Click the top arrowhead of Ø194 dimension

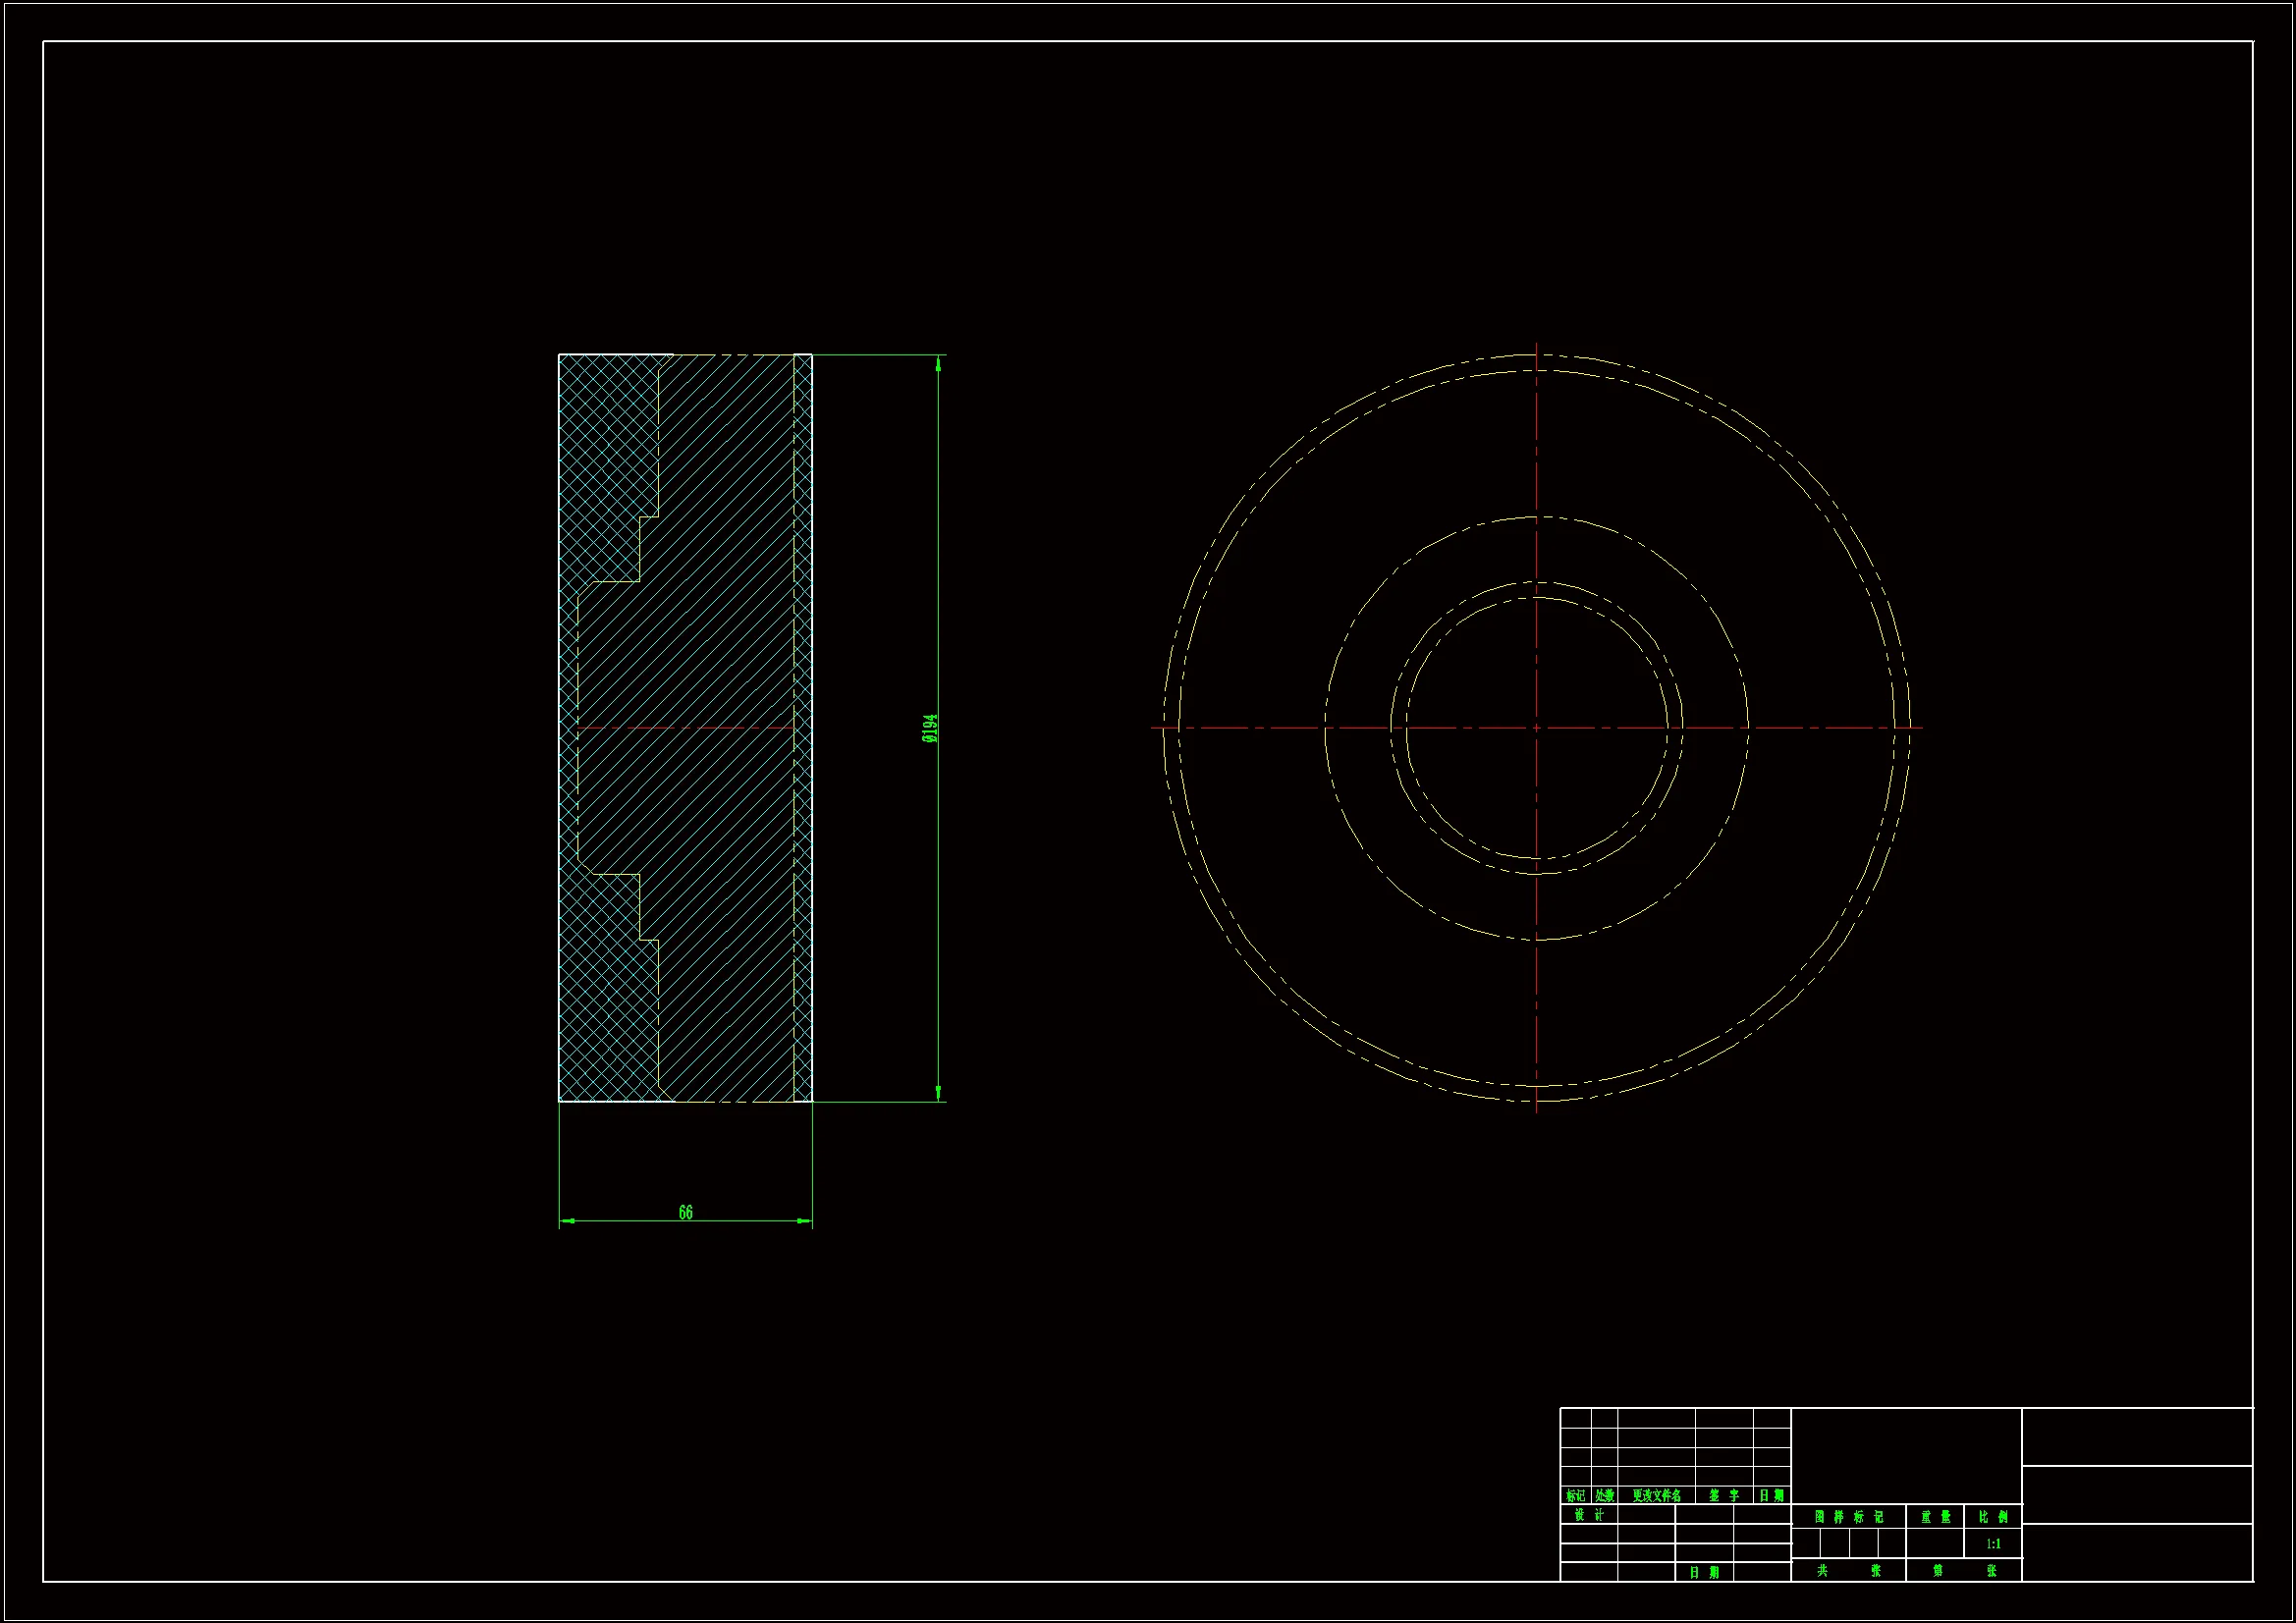pos(938,364)
